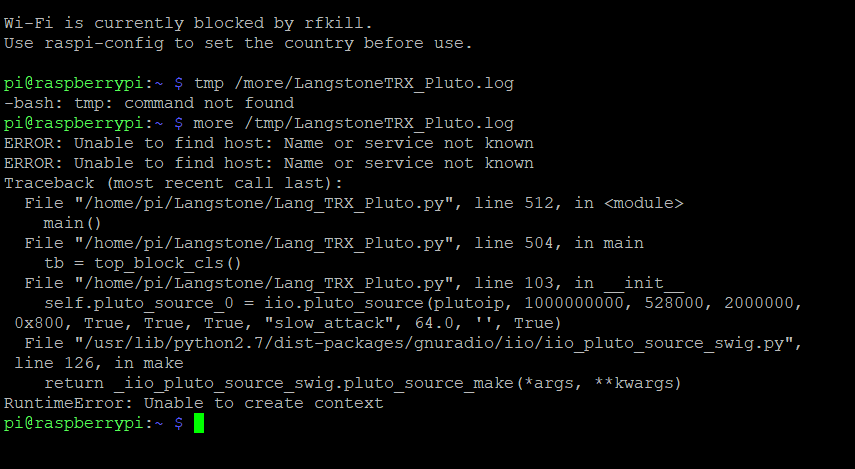Click the 'Use raspi-config to set the country' line
Screen dimensions: 855x469
pos(238,43)
